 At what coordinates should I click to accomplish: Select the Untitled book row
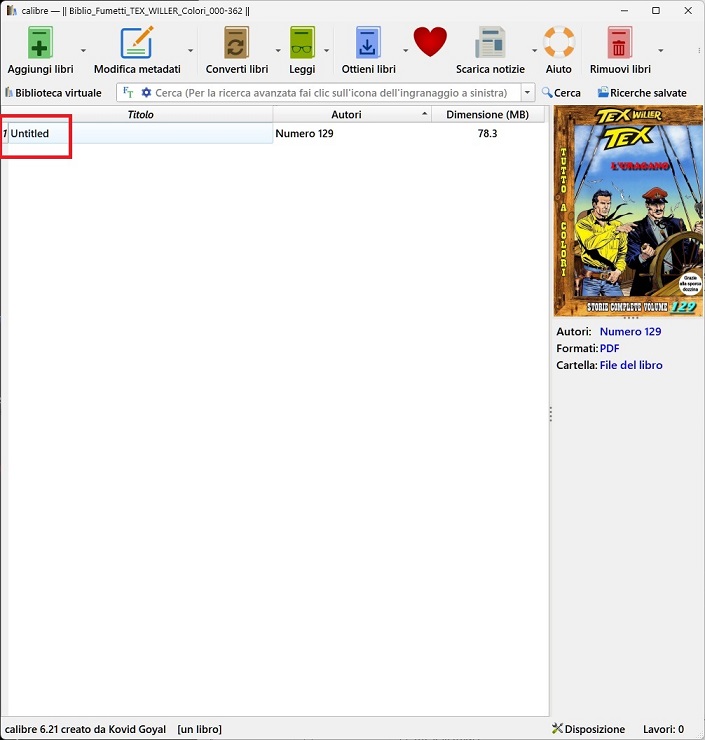point(141,133)
